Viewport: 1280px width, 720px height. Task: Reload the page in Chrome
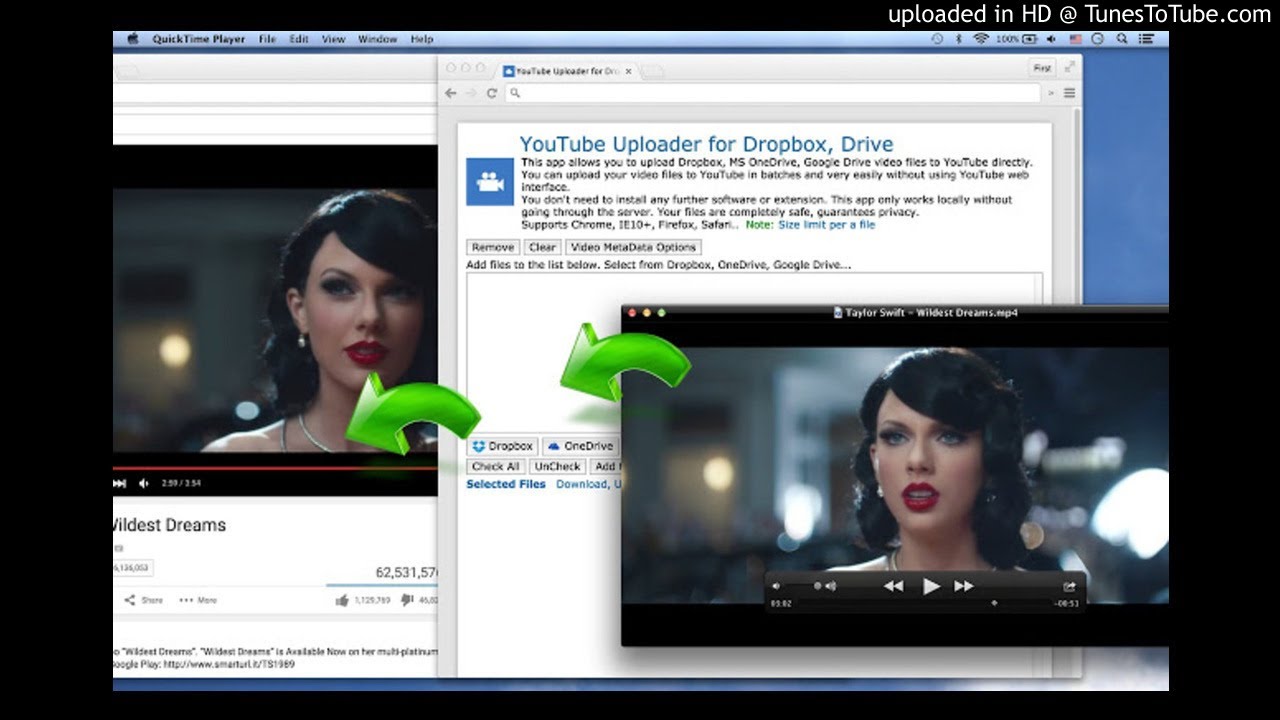tap(492, 93)
